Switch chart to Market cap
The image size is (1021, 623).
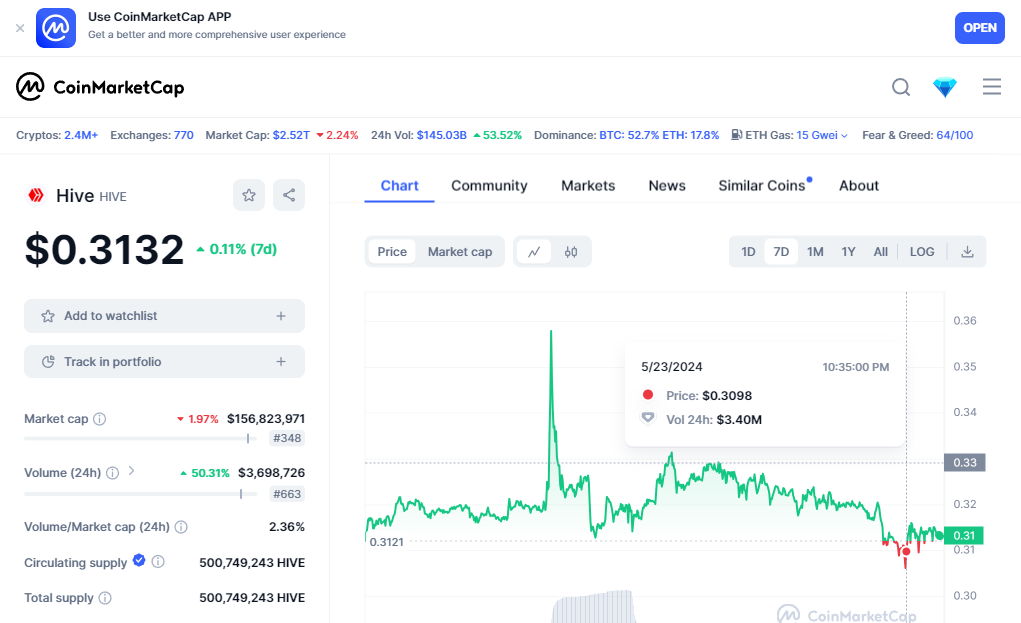point(460,252)
